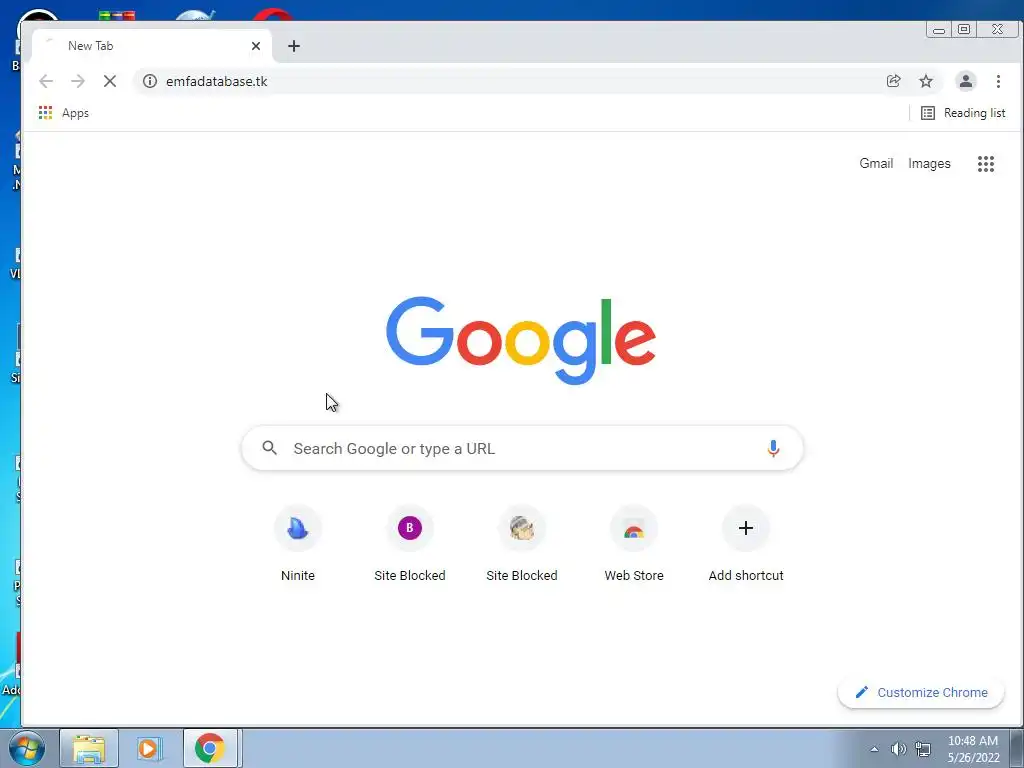Open a new tab with the plus button
Screen dimensions: 1024x768
pos(294,46)
